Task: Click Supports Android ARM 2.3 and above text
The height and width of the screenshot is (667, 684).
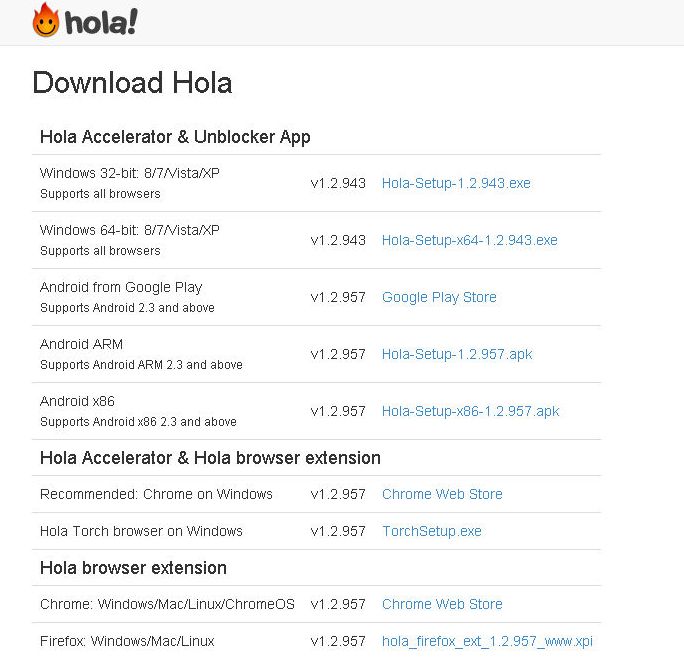Action: tap(141, 365)
